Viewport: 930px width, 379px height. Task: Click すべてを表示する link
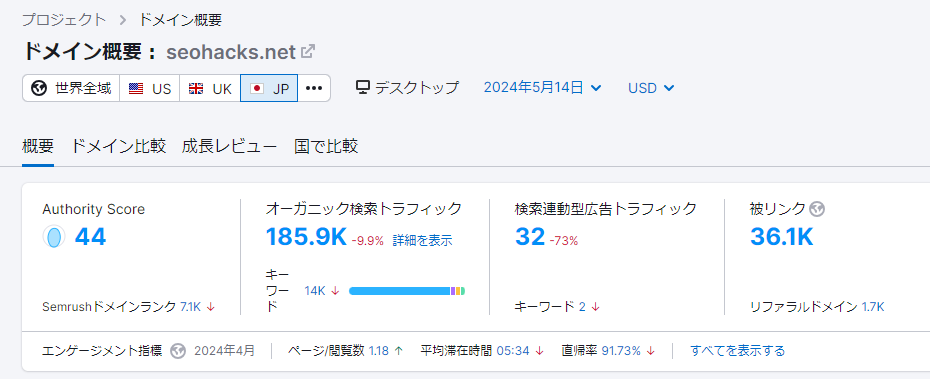737,351
